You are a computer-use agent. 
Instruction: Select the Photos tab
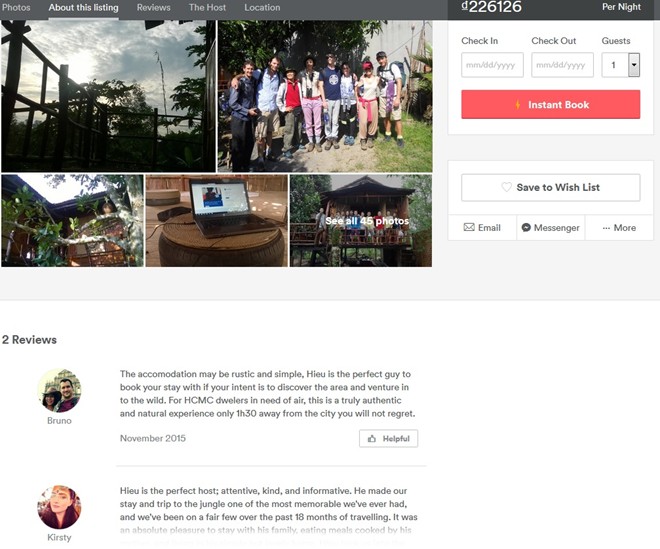tap(16, 8)
